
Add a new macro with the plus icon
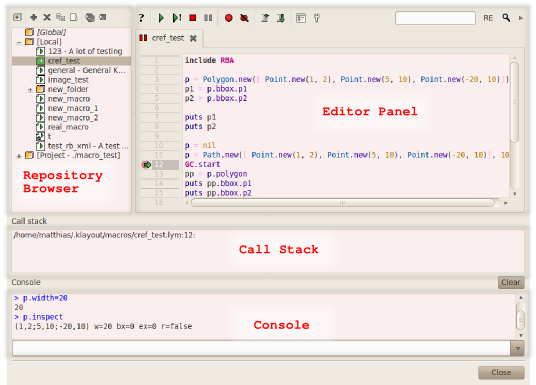pyautogui.click(x=34, y=17)
